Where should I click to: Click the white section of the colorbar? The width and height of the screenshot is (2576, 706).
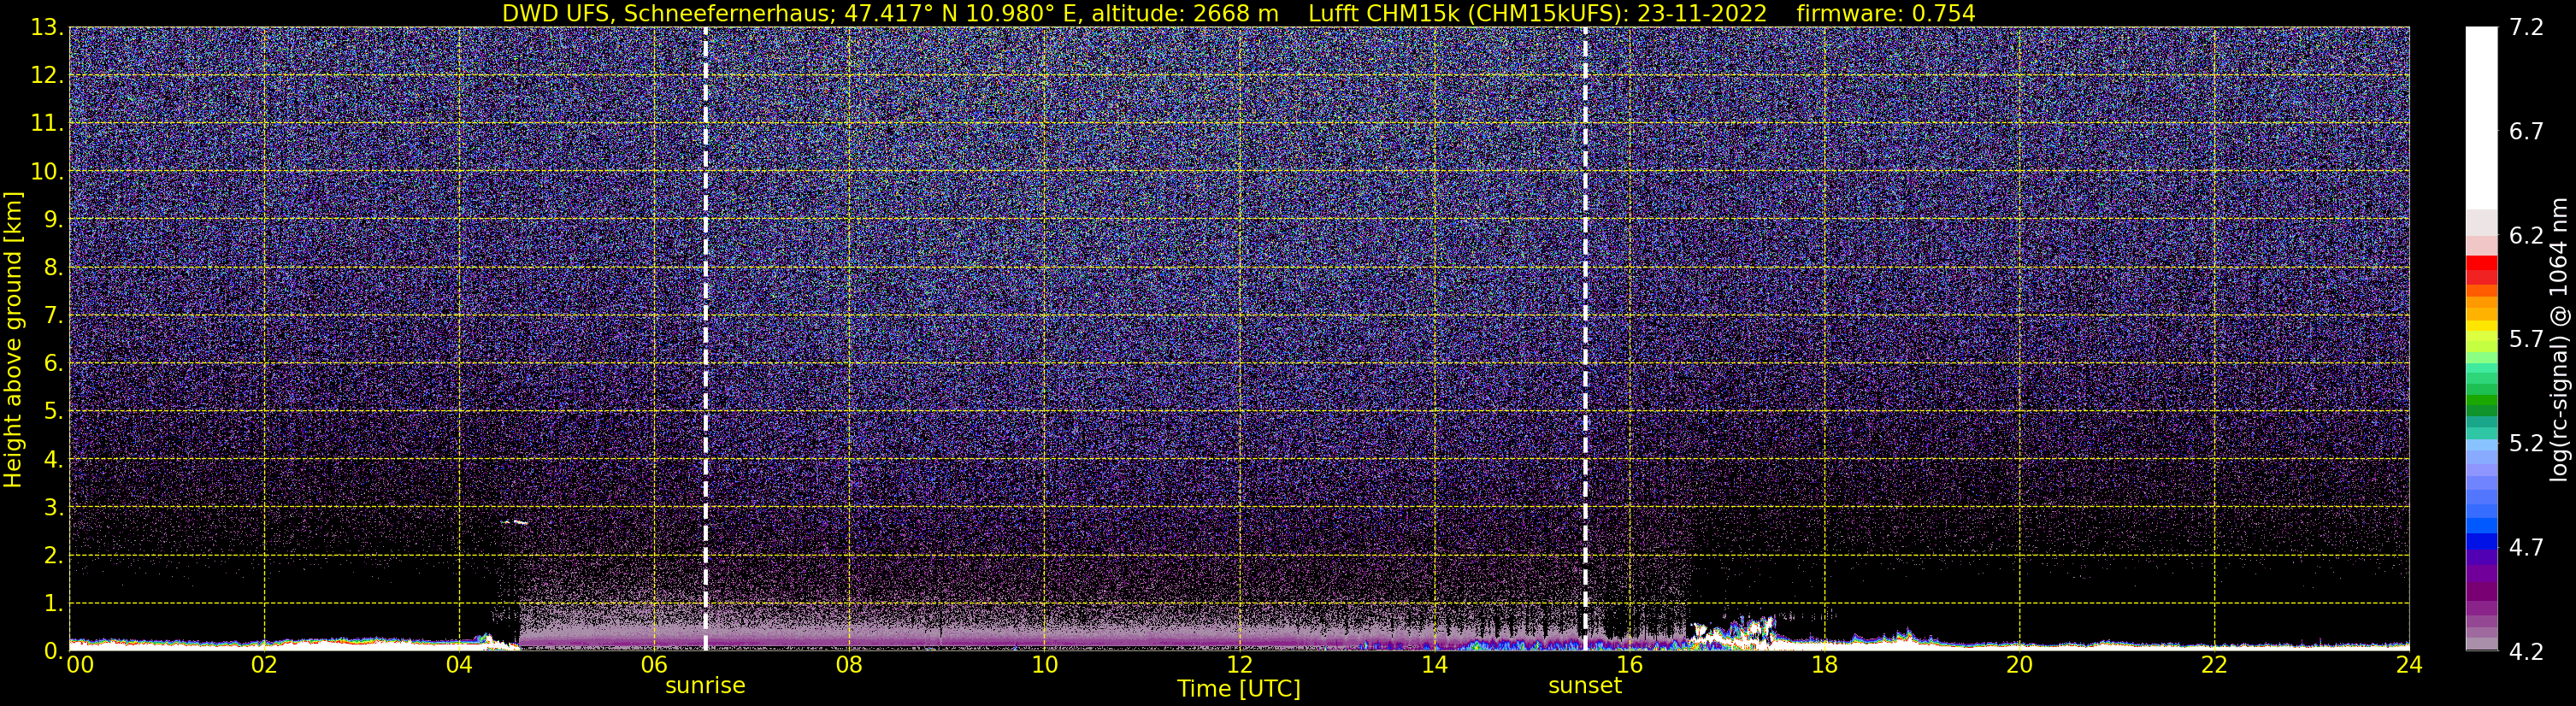[2481, 118]
